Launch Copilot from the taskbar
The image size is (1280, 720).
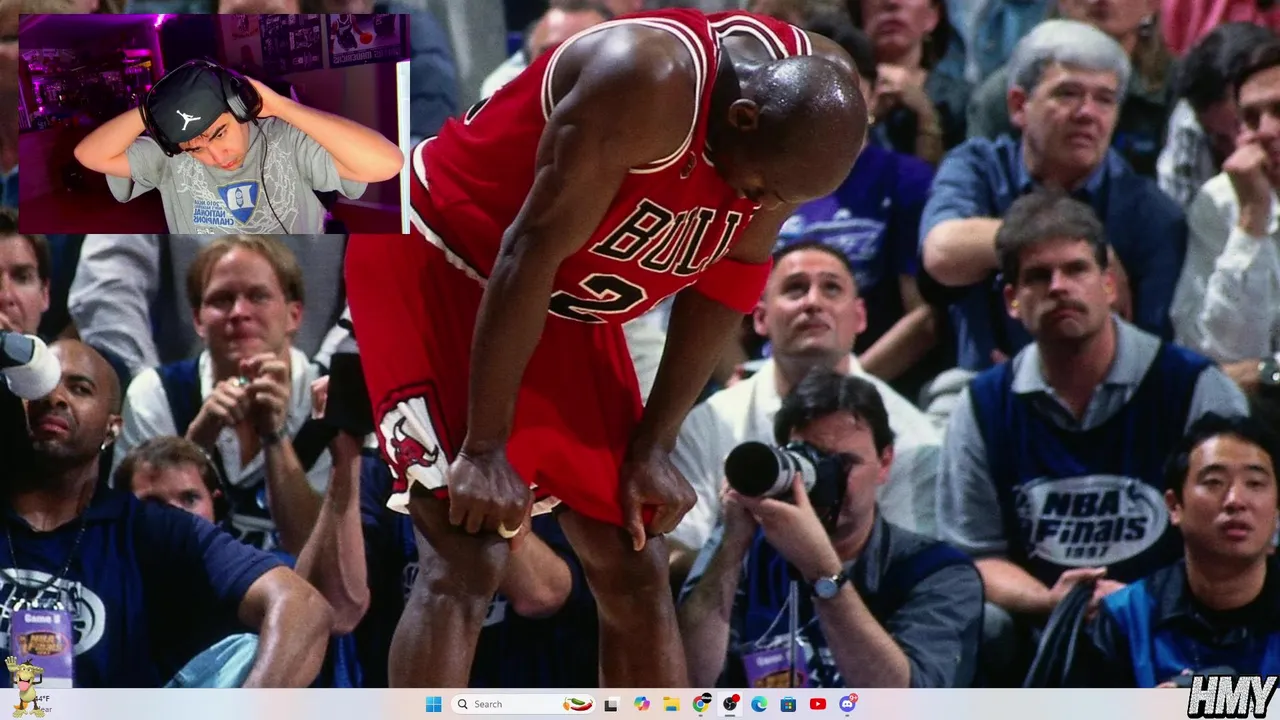642,704
